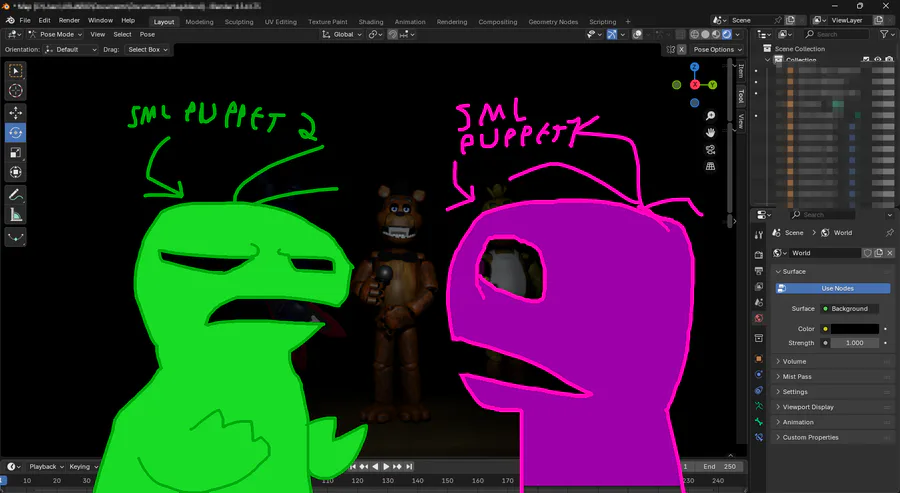The width and height of the screenshot is (900, 493).
Task: Click the Surface Background shader button
Action: coord(849,309)
